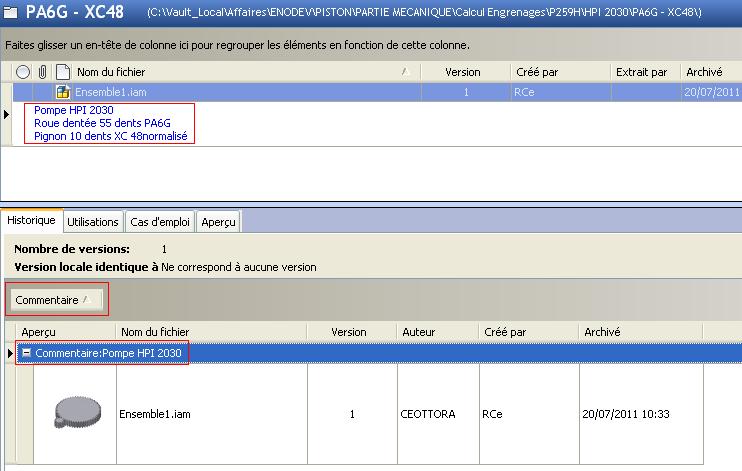This screenshot has height=471, width=742.
Task: Select the Ensemble1.iam row in top list
Action: 377,92
